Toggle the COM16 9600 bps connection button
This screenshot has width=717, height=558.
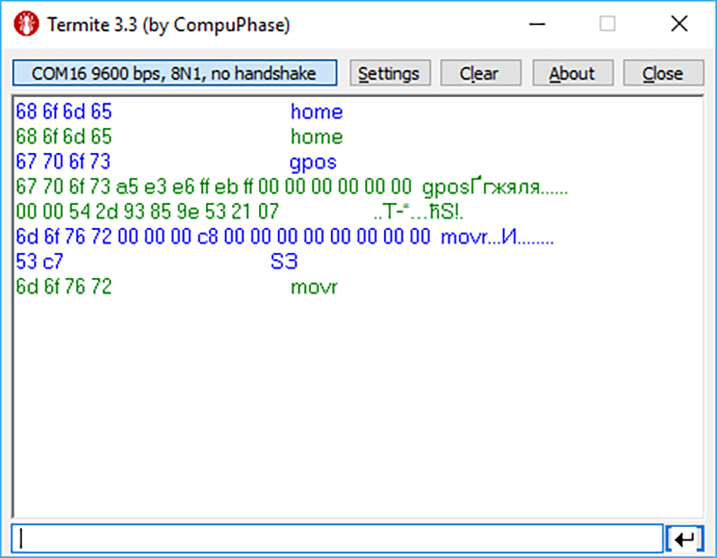(174, 73)
